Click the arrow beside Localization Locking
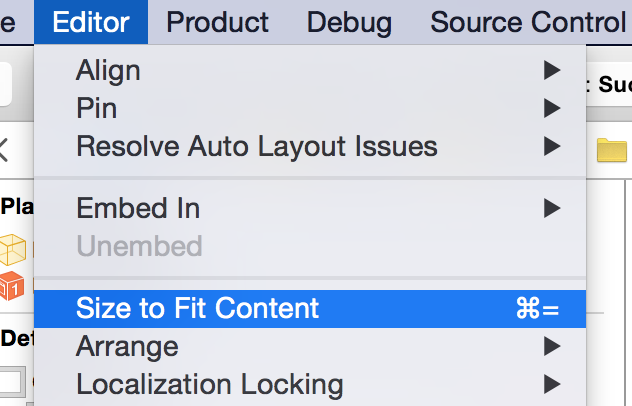The image size is (632, 406). click(552, 384)
